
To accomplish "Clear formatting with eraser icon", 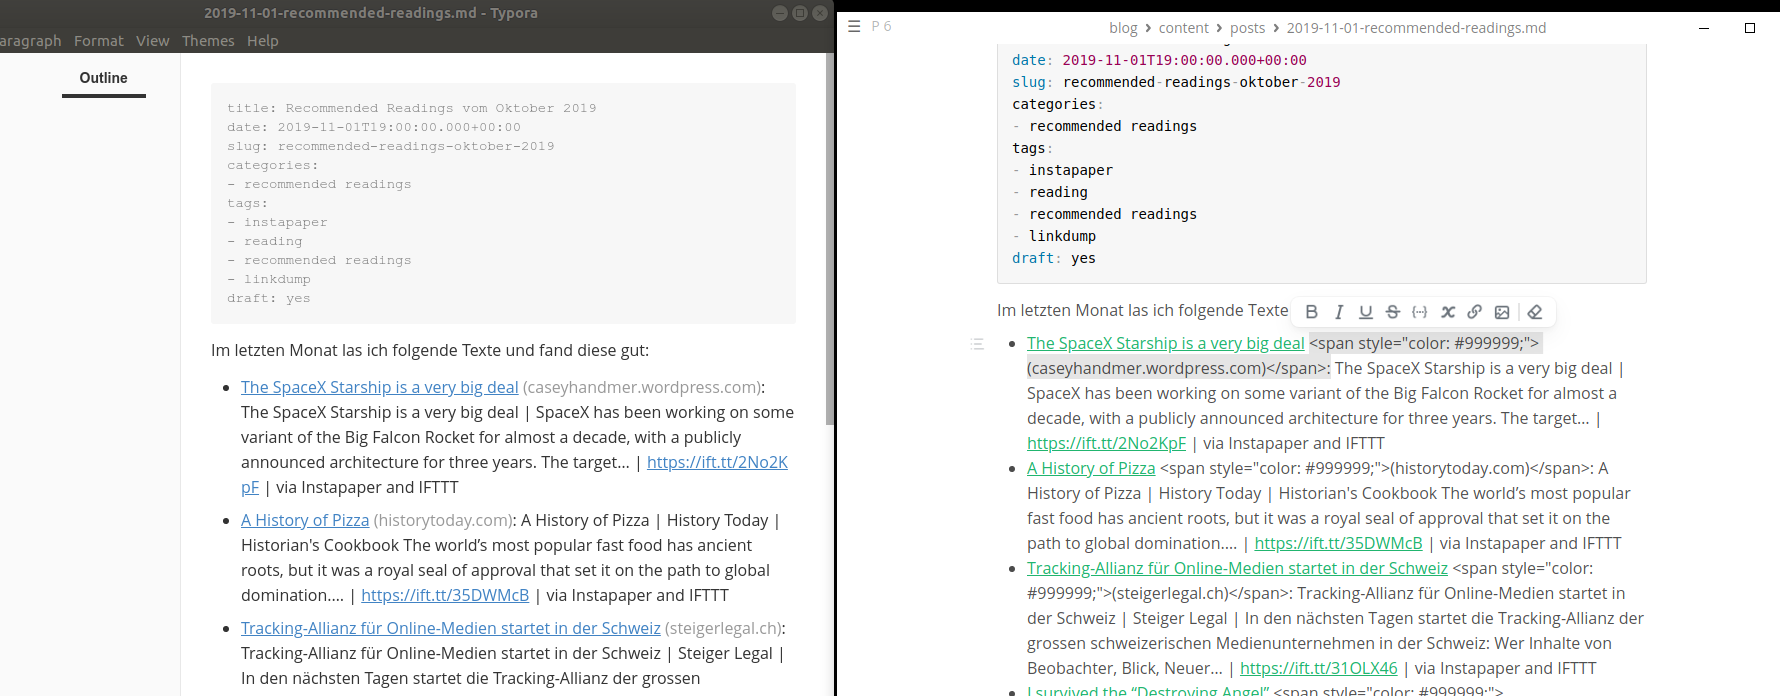I will click(1535, 312).
